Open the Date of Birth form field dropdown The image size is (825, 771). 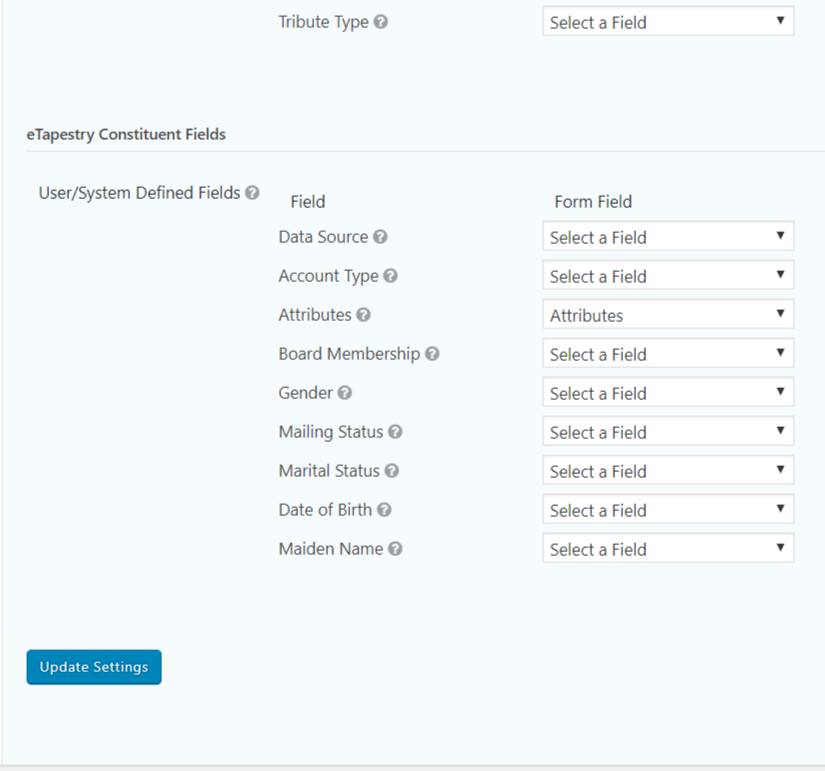coord(668,509)
